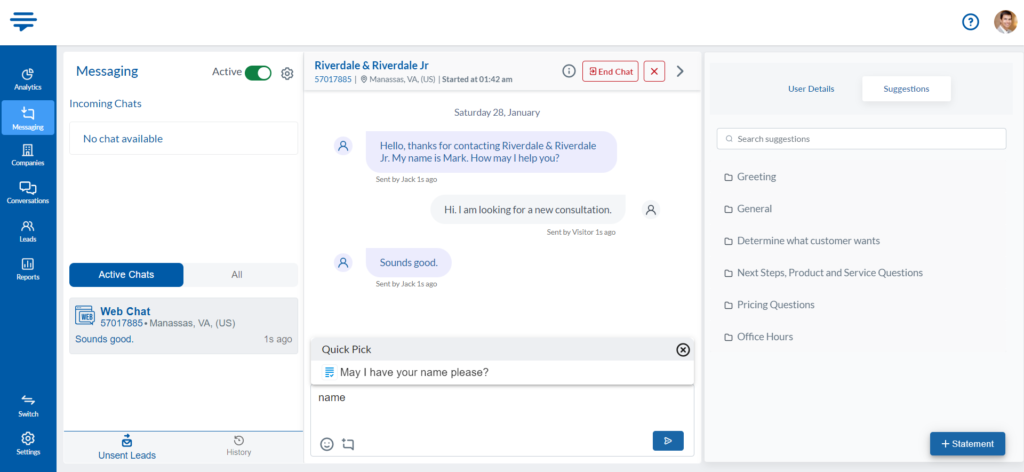Open the Analytics sidebar section

(28, 78)
